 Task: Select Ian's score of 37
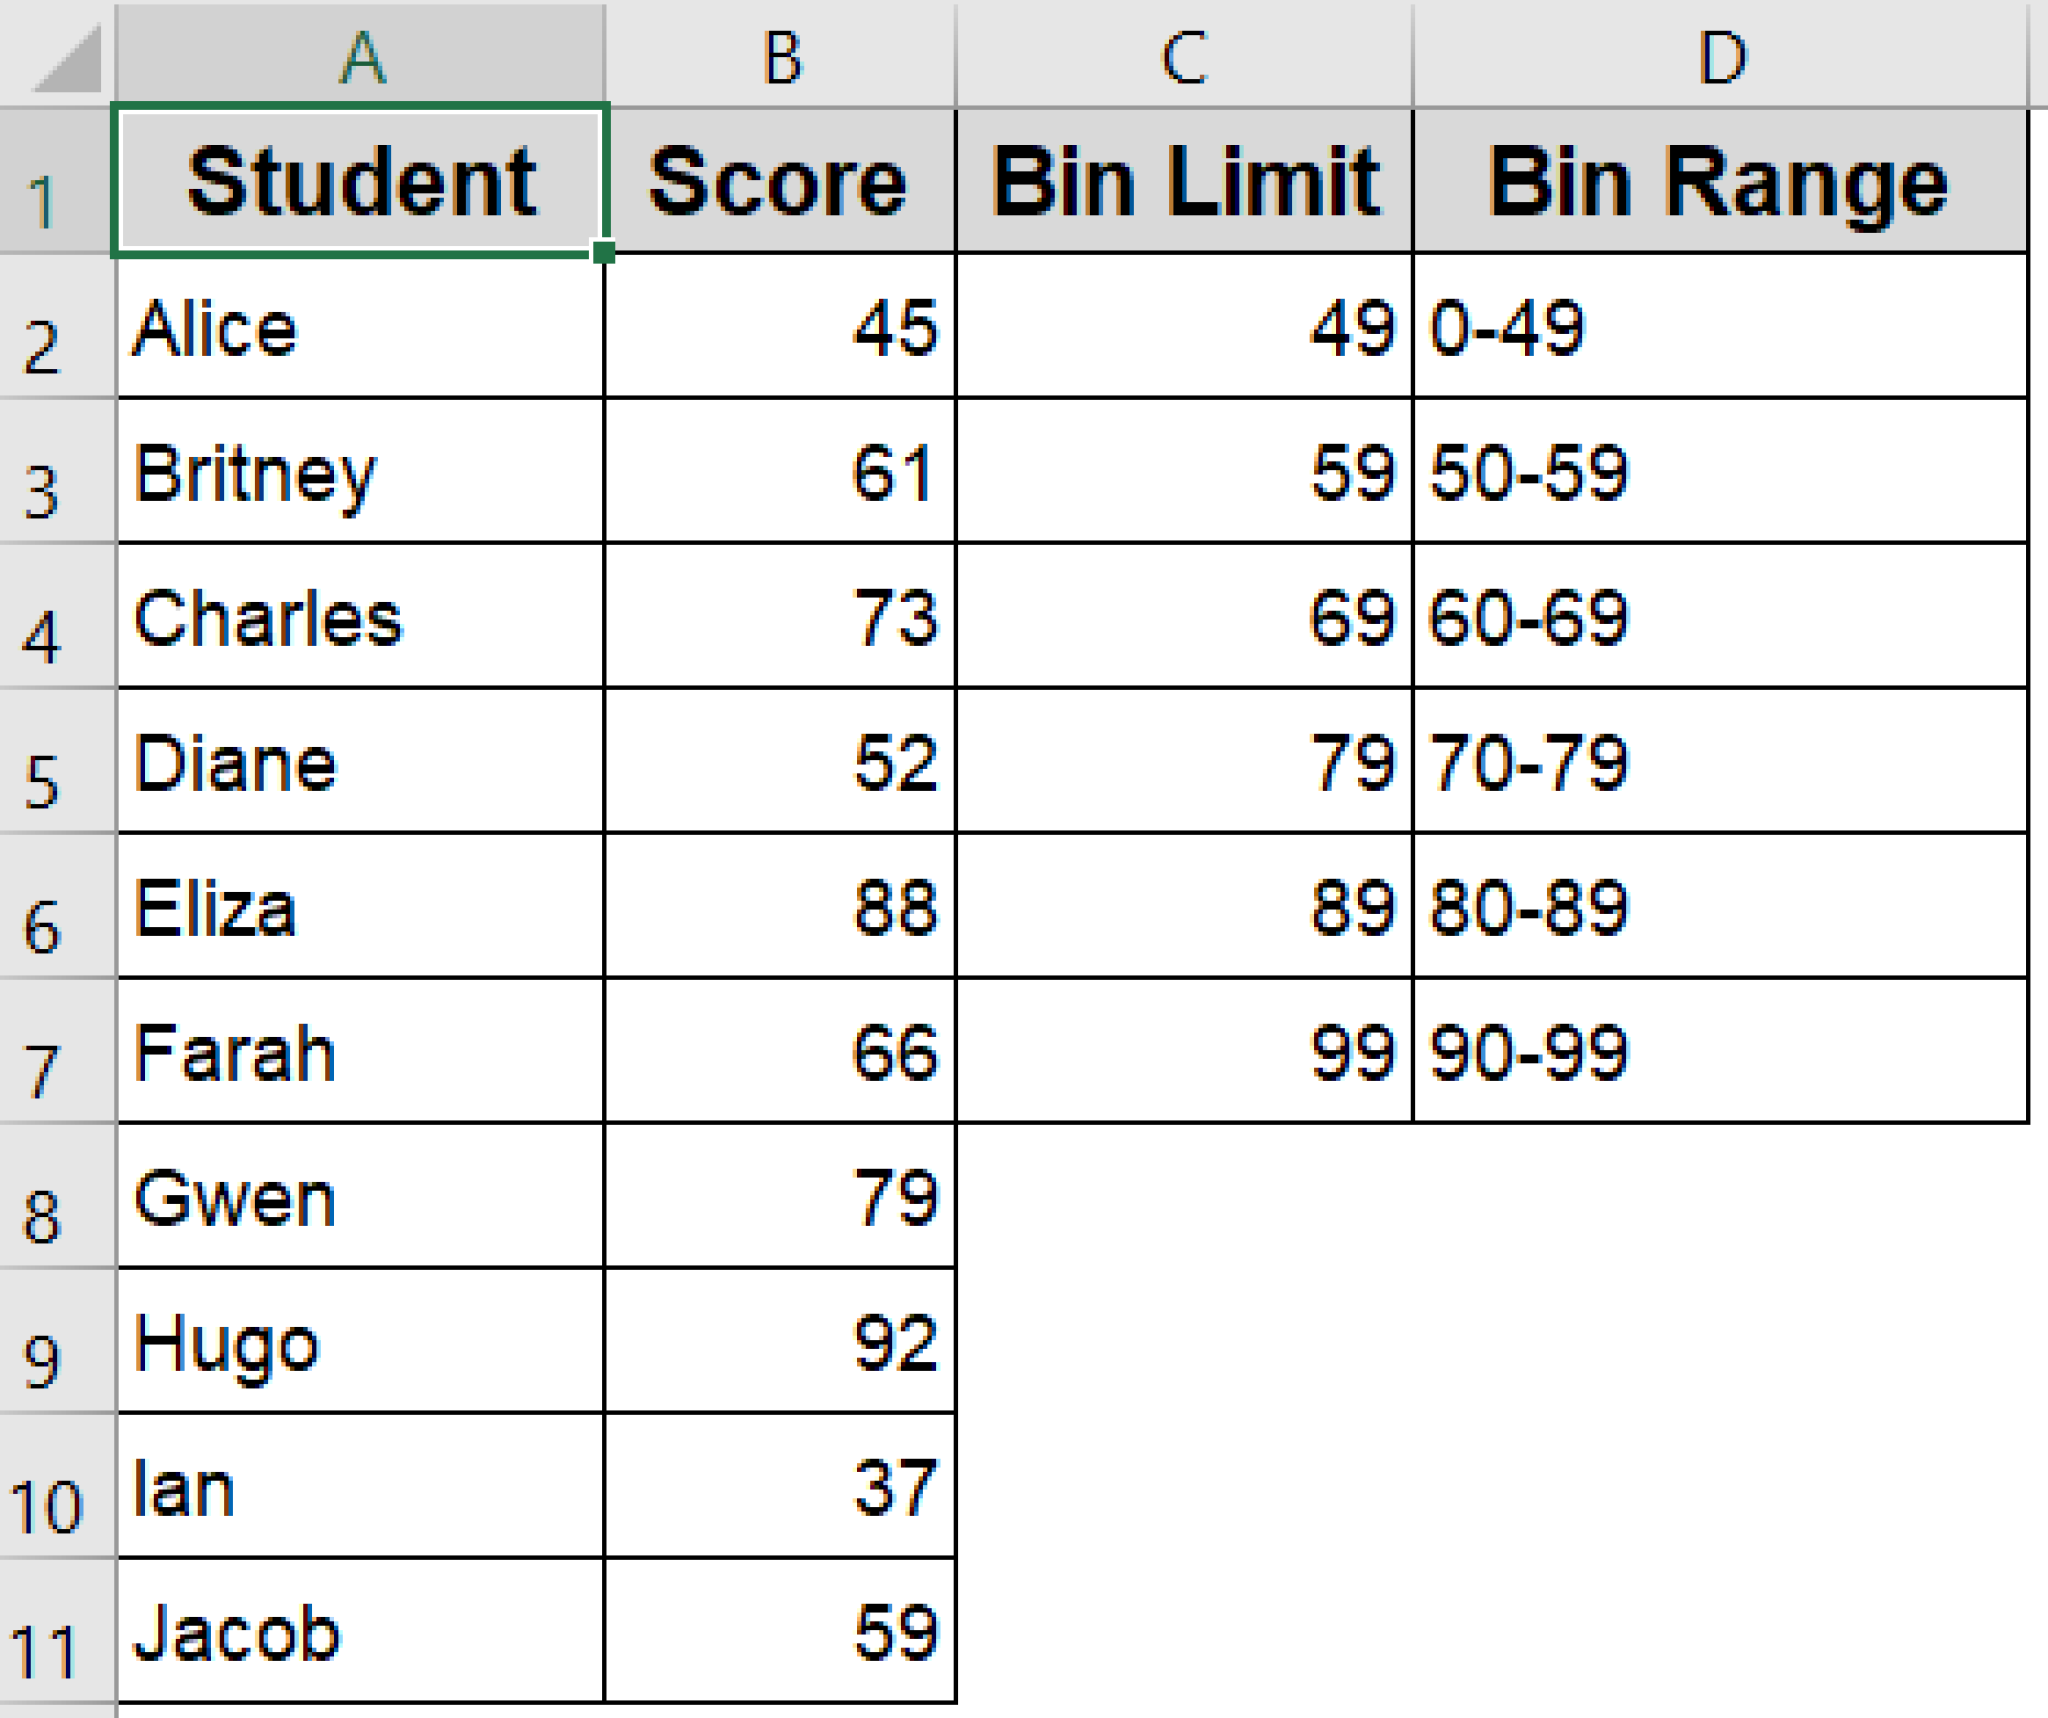[x=780, y=1485]
